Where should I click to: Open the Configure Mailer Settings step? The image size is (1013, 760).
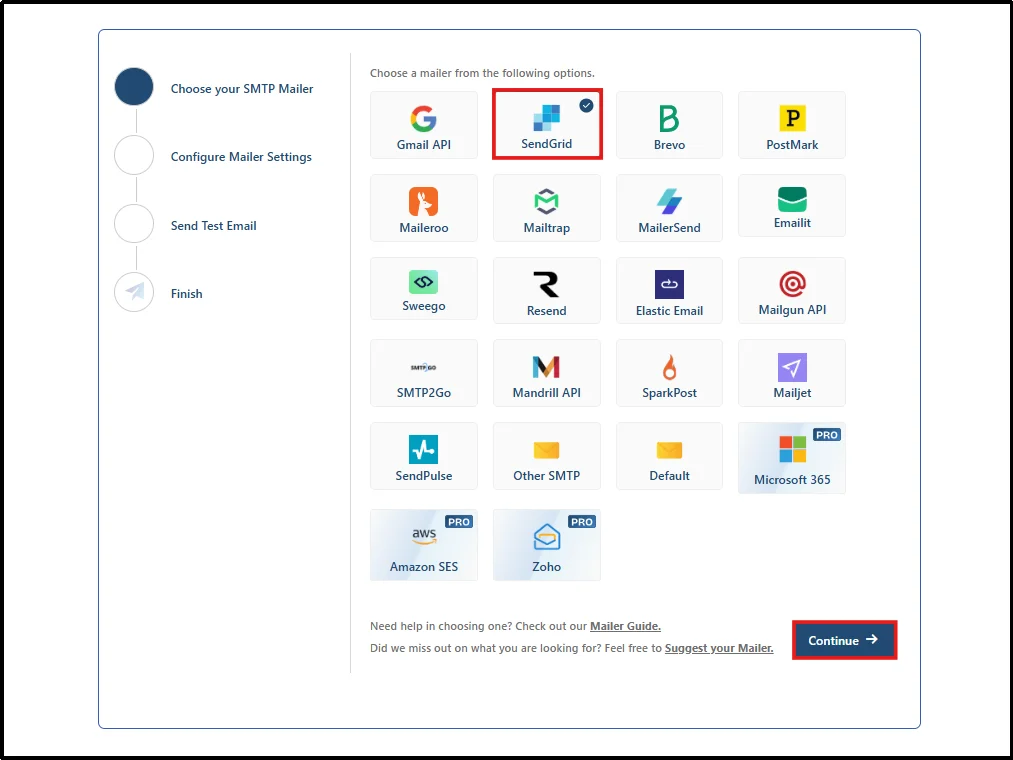coord(241,157)
